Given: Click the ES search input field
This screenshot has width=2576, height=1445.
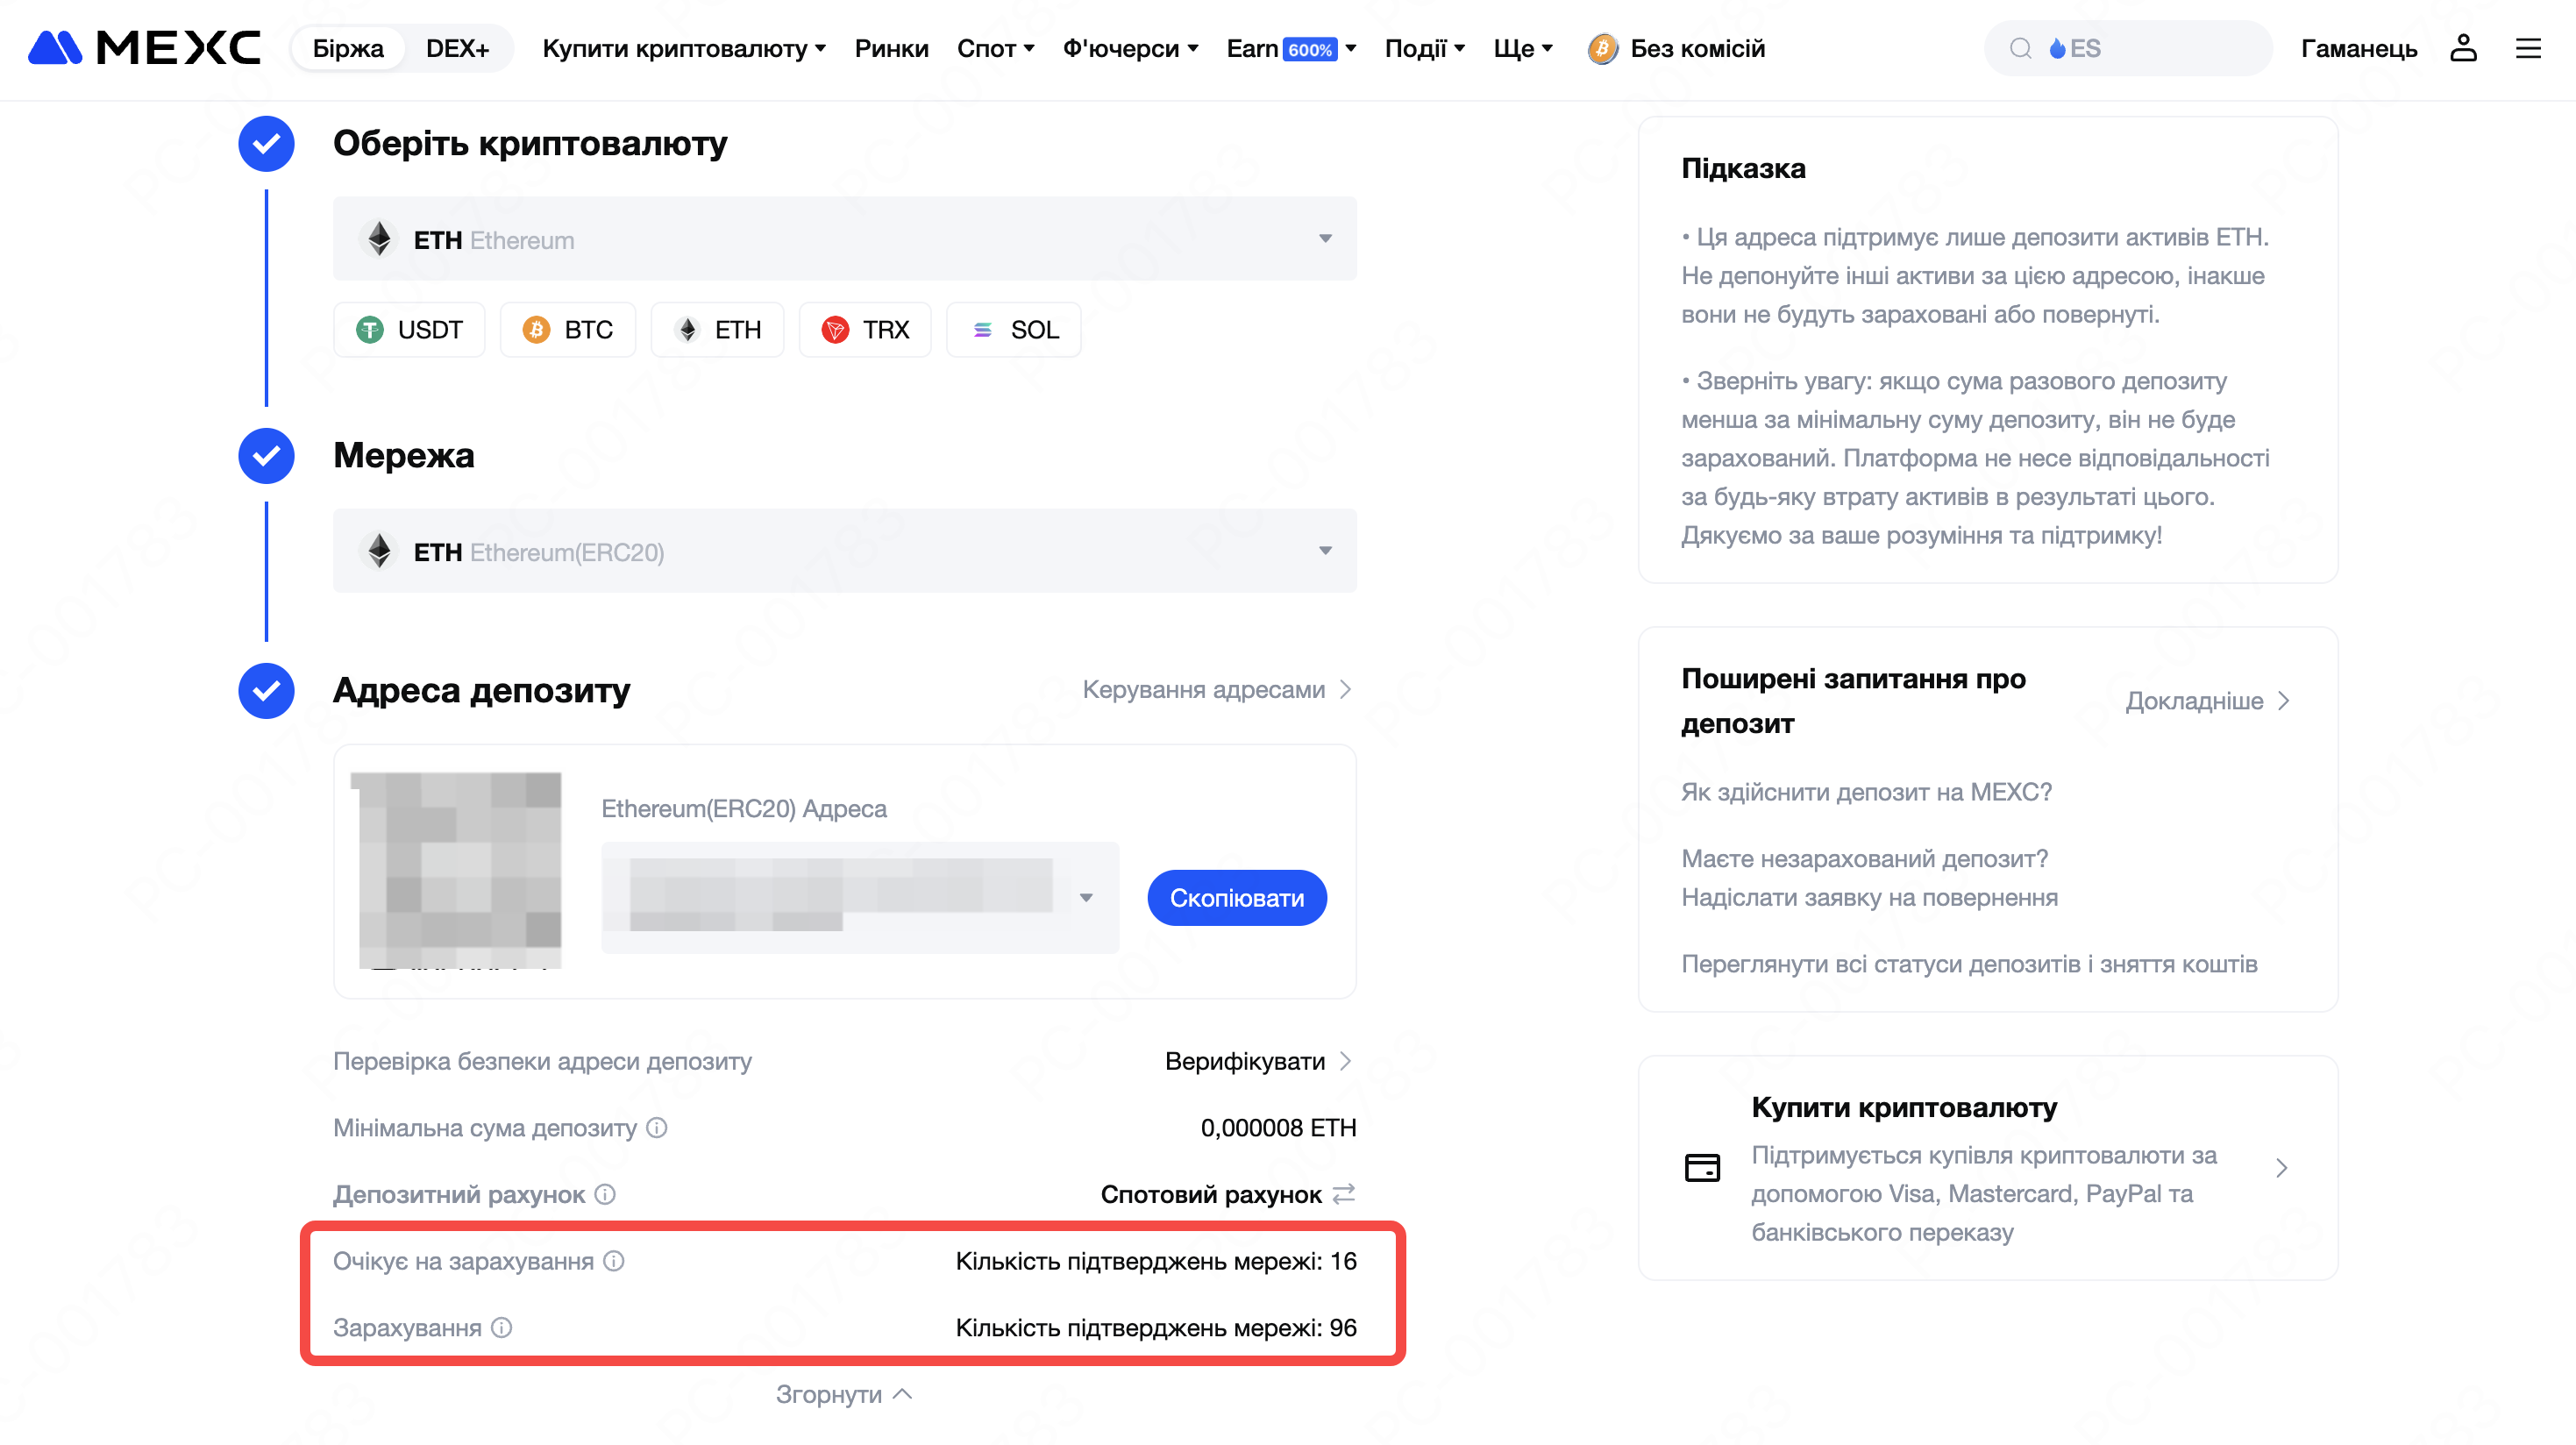Looking at the screenshot, I should (2128, 48).
